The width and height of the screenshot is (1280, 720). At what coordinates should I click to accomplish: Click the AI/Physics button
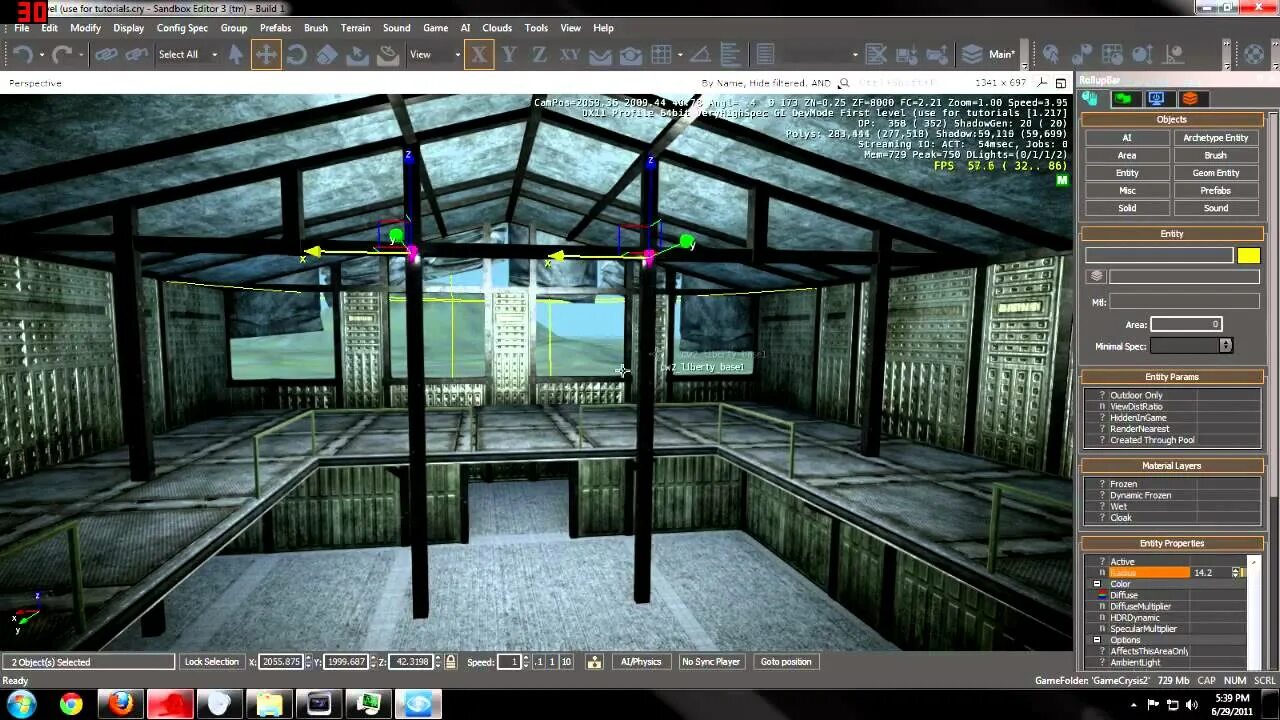641,662
